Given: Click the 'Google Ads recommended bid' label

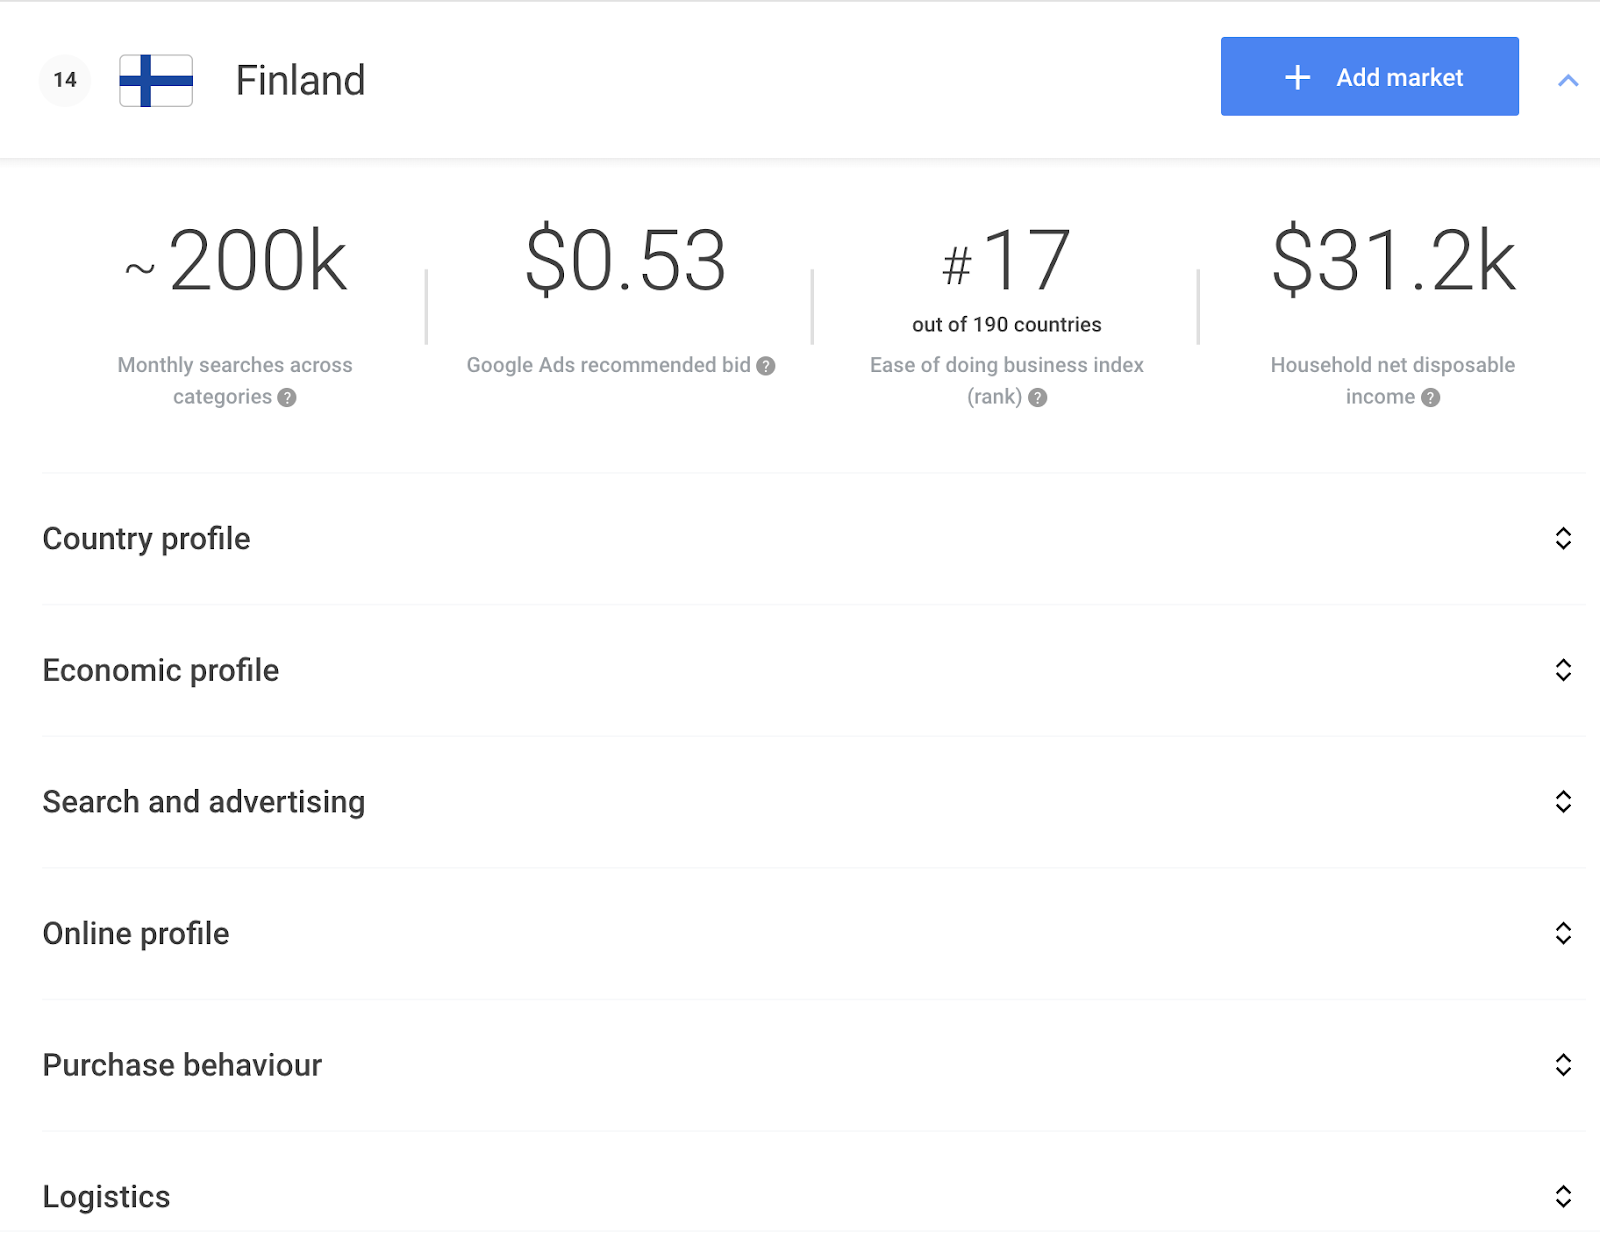Looking at the screenshot, I should point(609,366).
